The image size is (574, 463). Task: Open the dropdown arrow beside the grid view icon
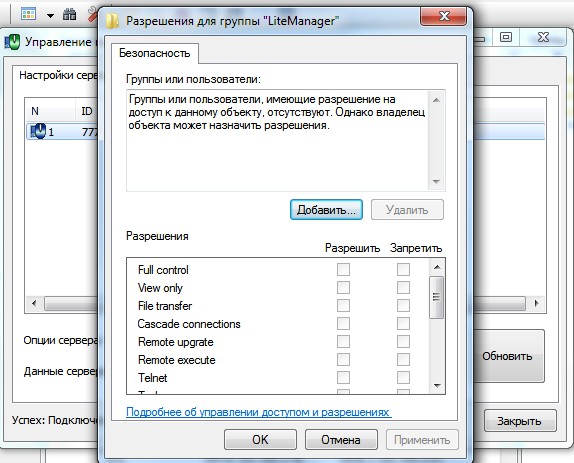point(50,15)
